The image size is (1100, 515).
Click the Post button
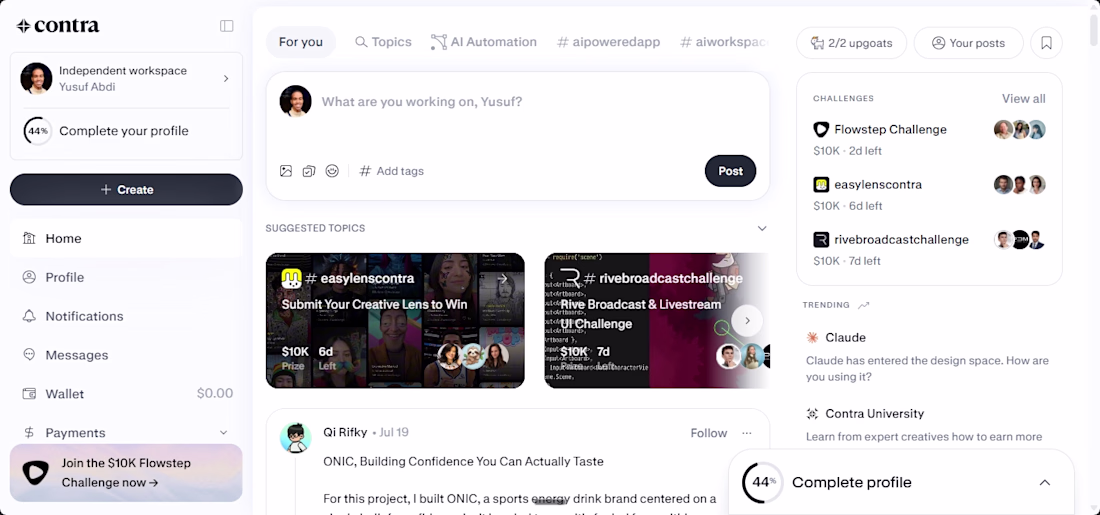[x=730, y=171]
